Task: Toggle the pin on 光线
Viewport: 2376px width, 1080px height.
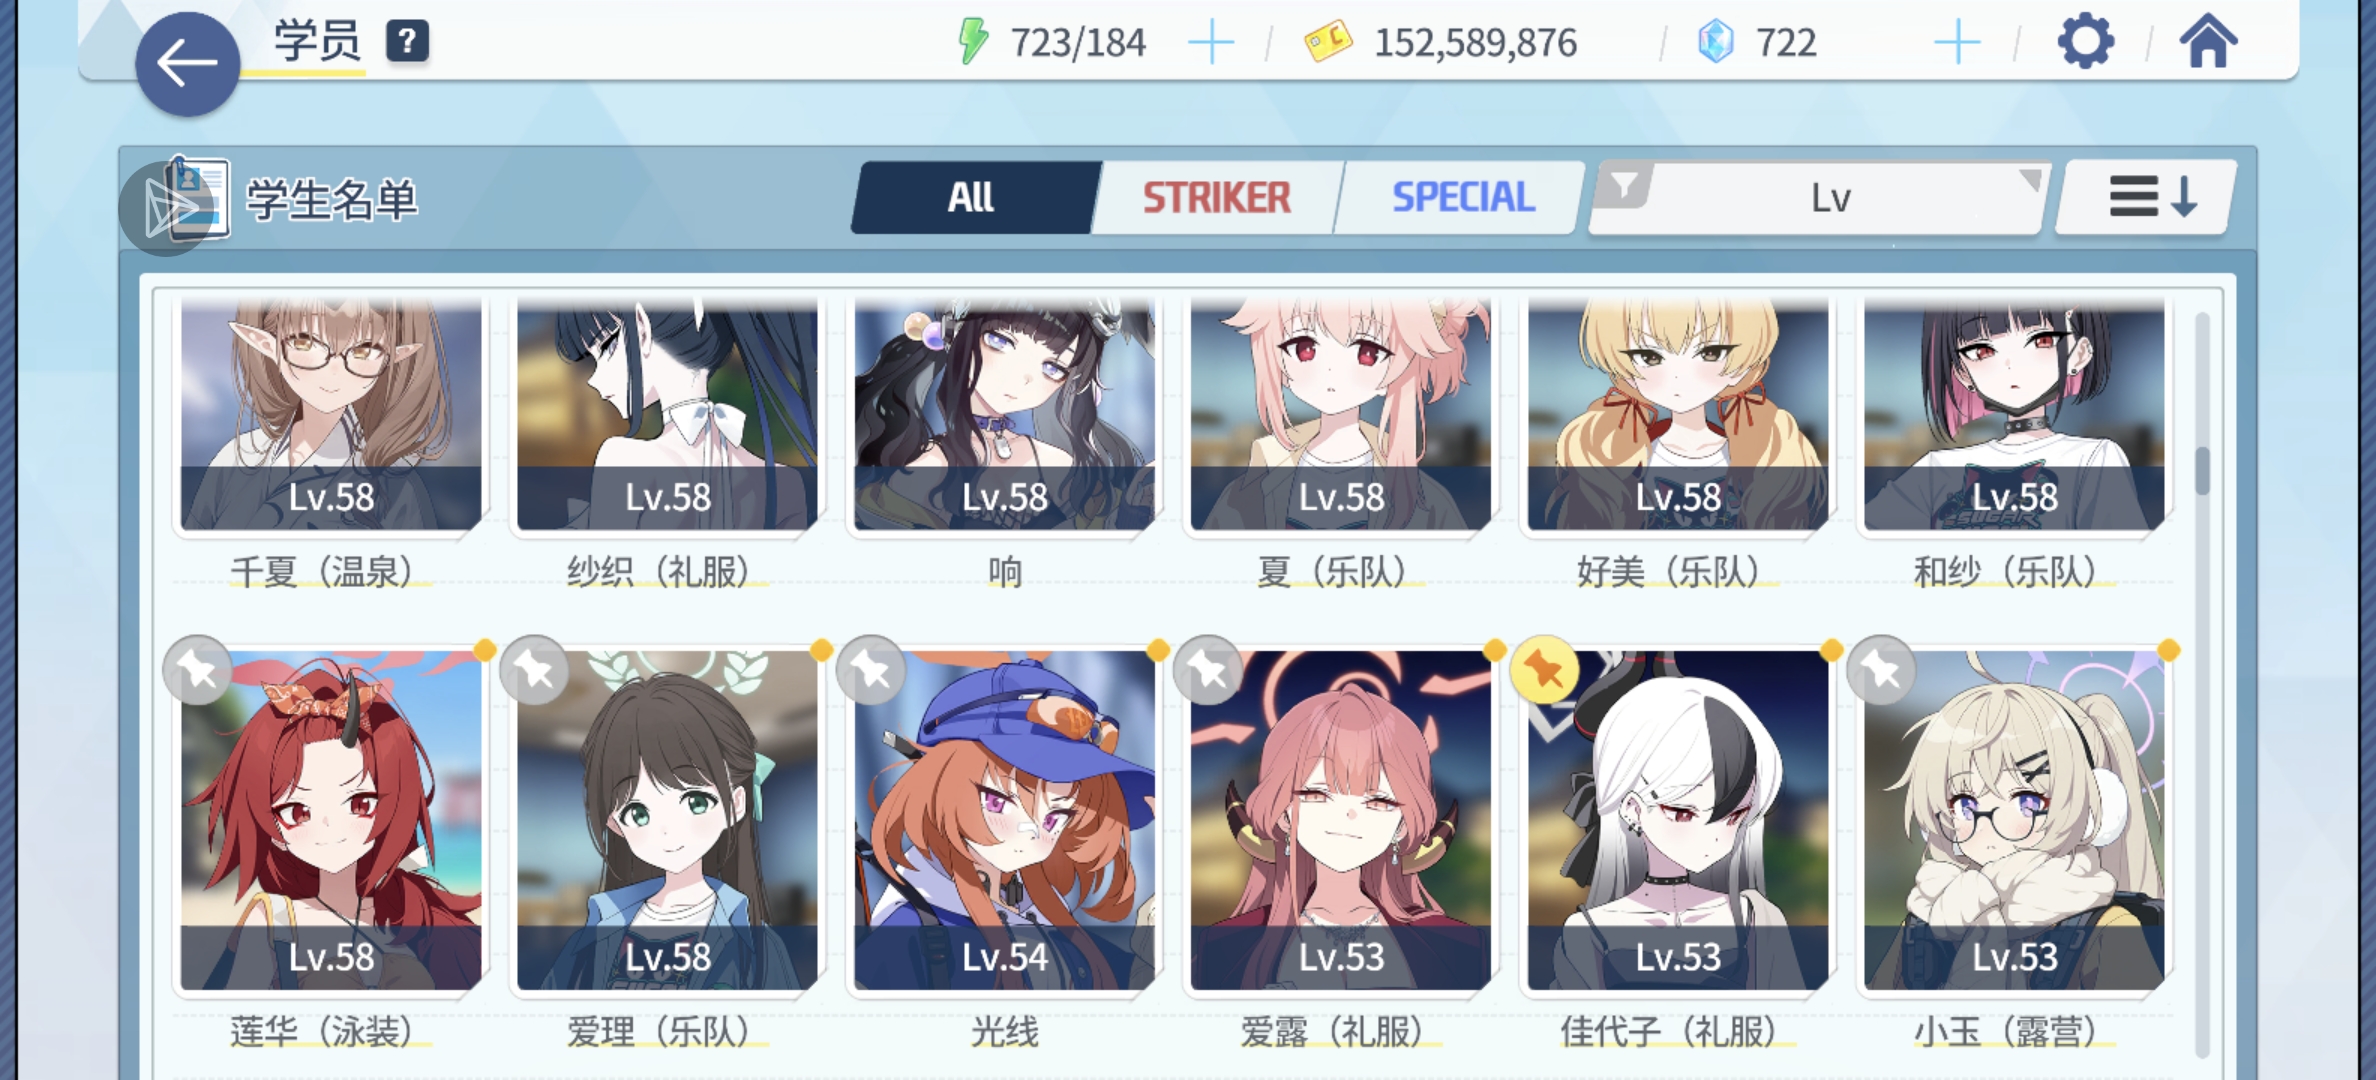Action: point(871,670)
